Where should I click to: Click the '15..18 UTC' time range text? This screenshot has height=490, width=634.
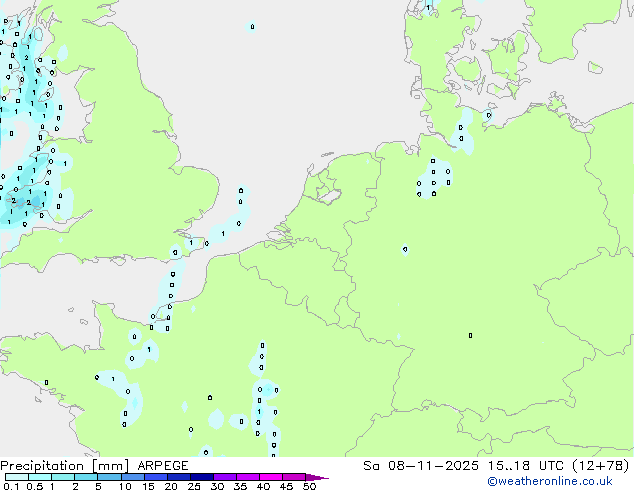coord(525,466)
